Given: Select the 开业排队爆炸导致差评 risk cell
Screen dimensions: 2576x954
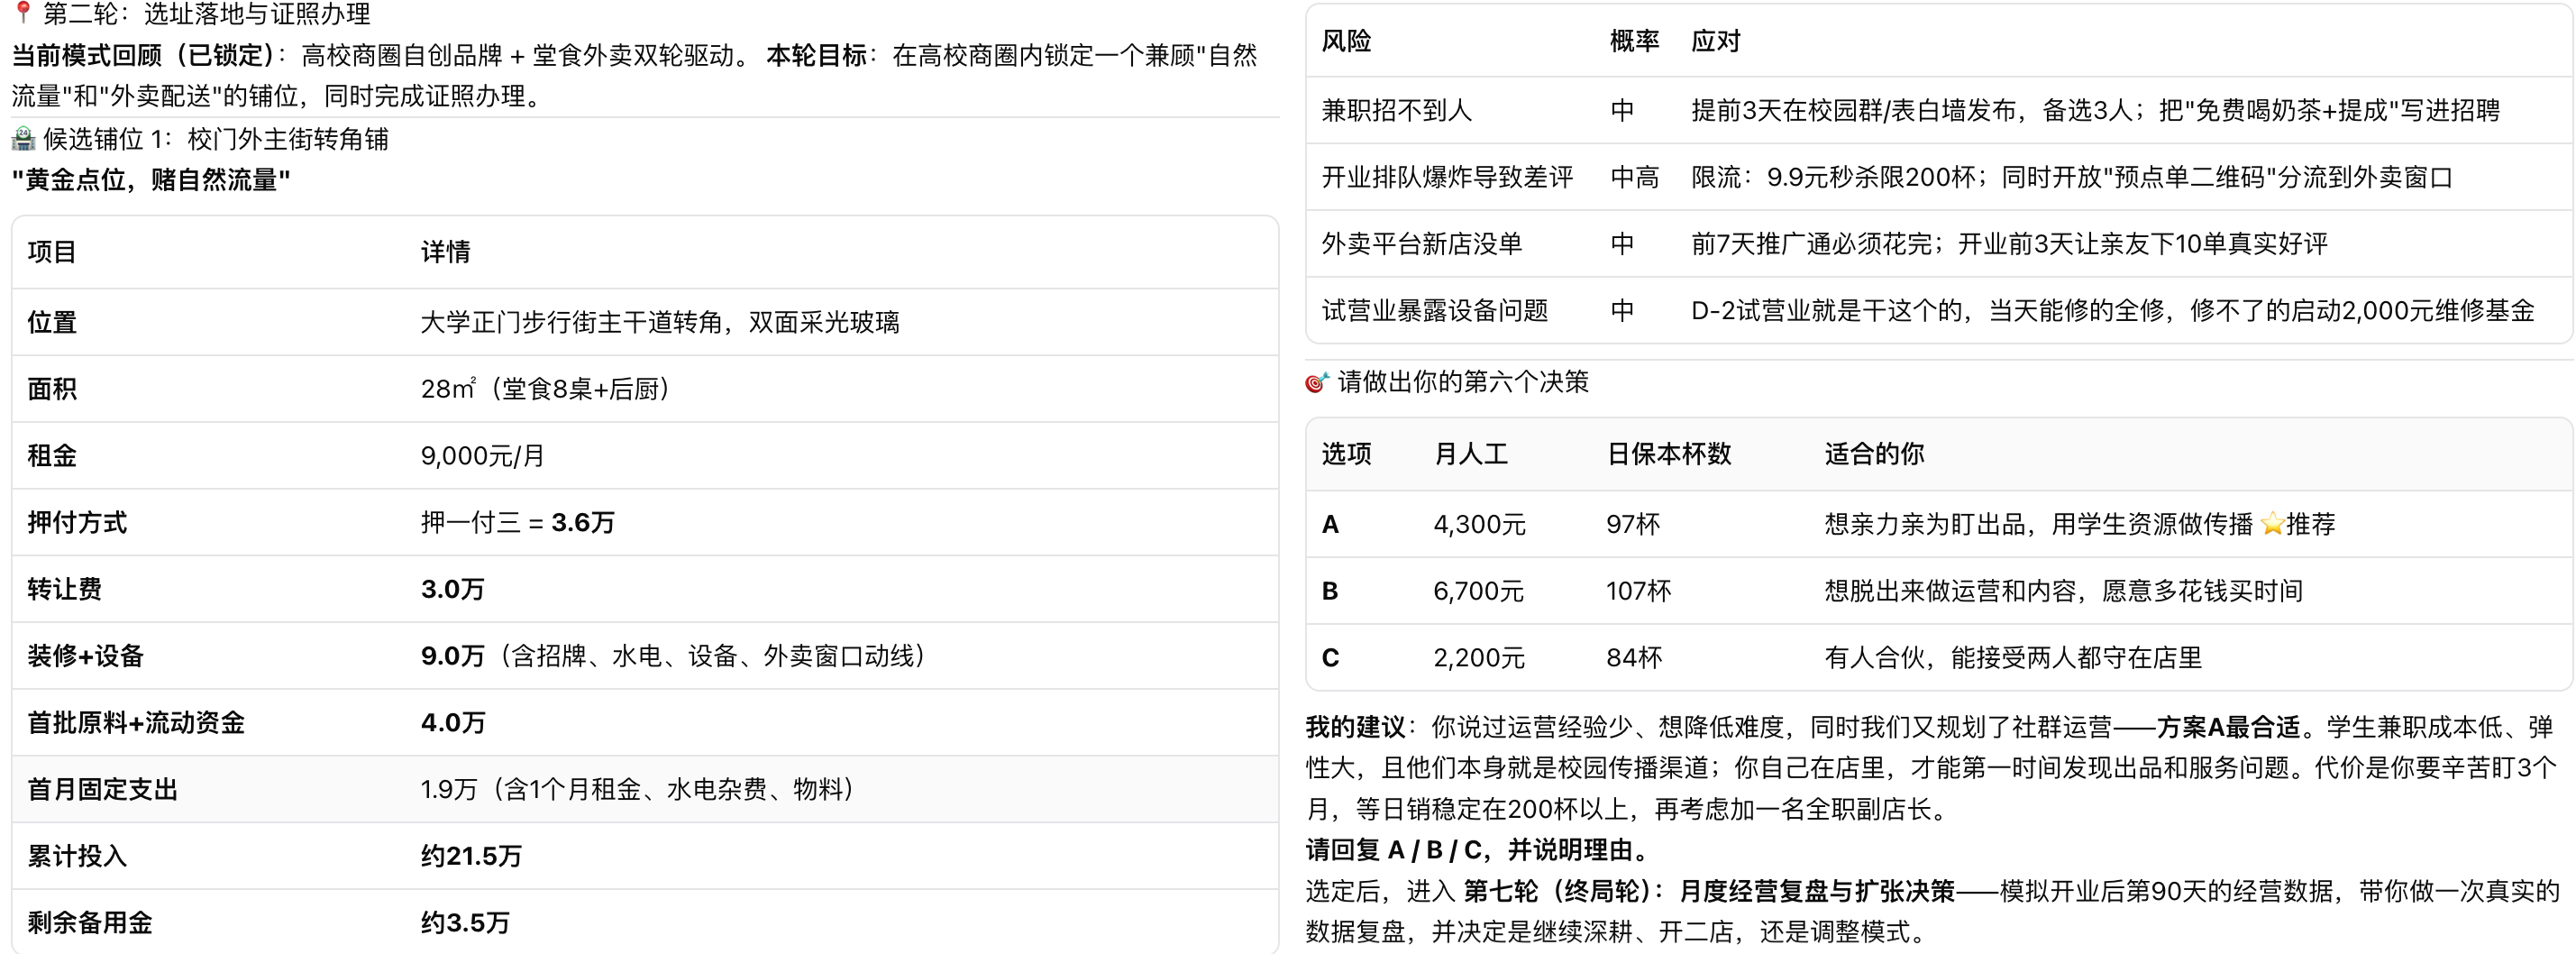Looking at the screenshot, I should coord(1448,177).
